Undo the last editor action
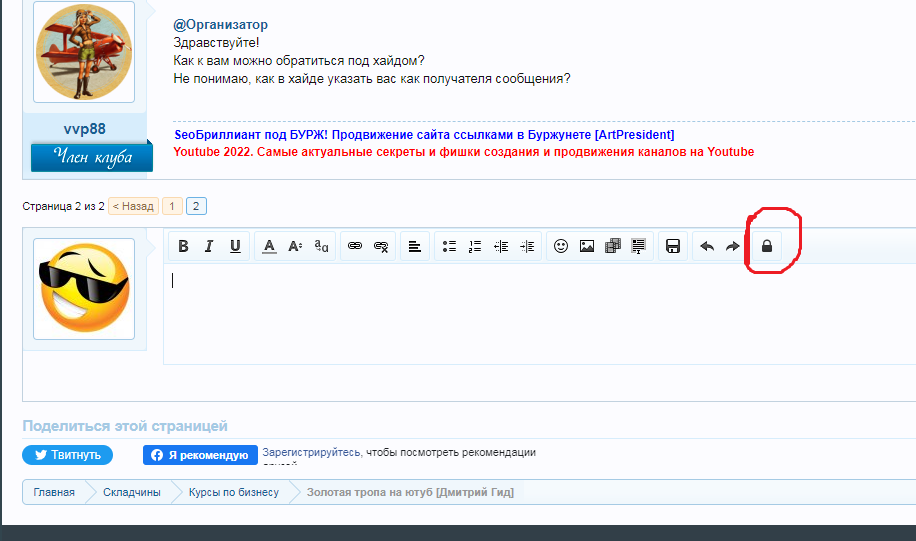 pyautogui.click(x=707, y=246)
